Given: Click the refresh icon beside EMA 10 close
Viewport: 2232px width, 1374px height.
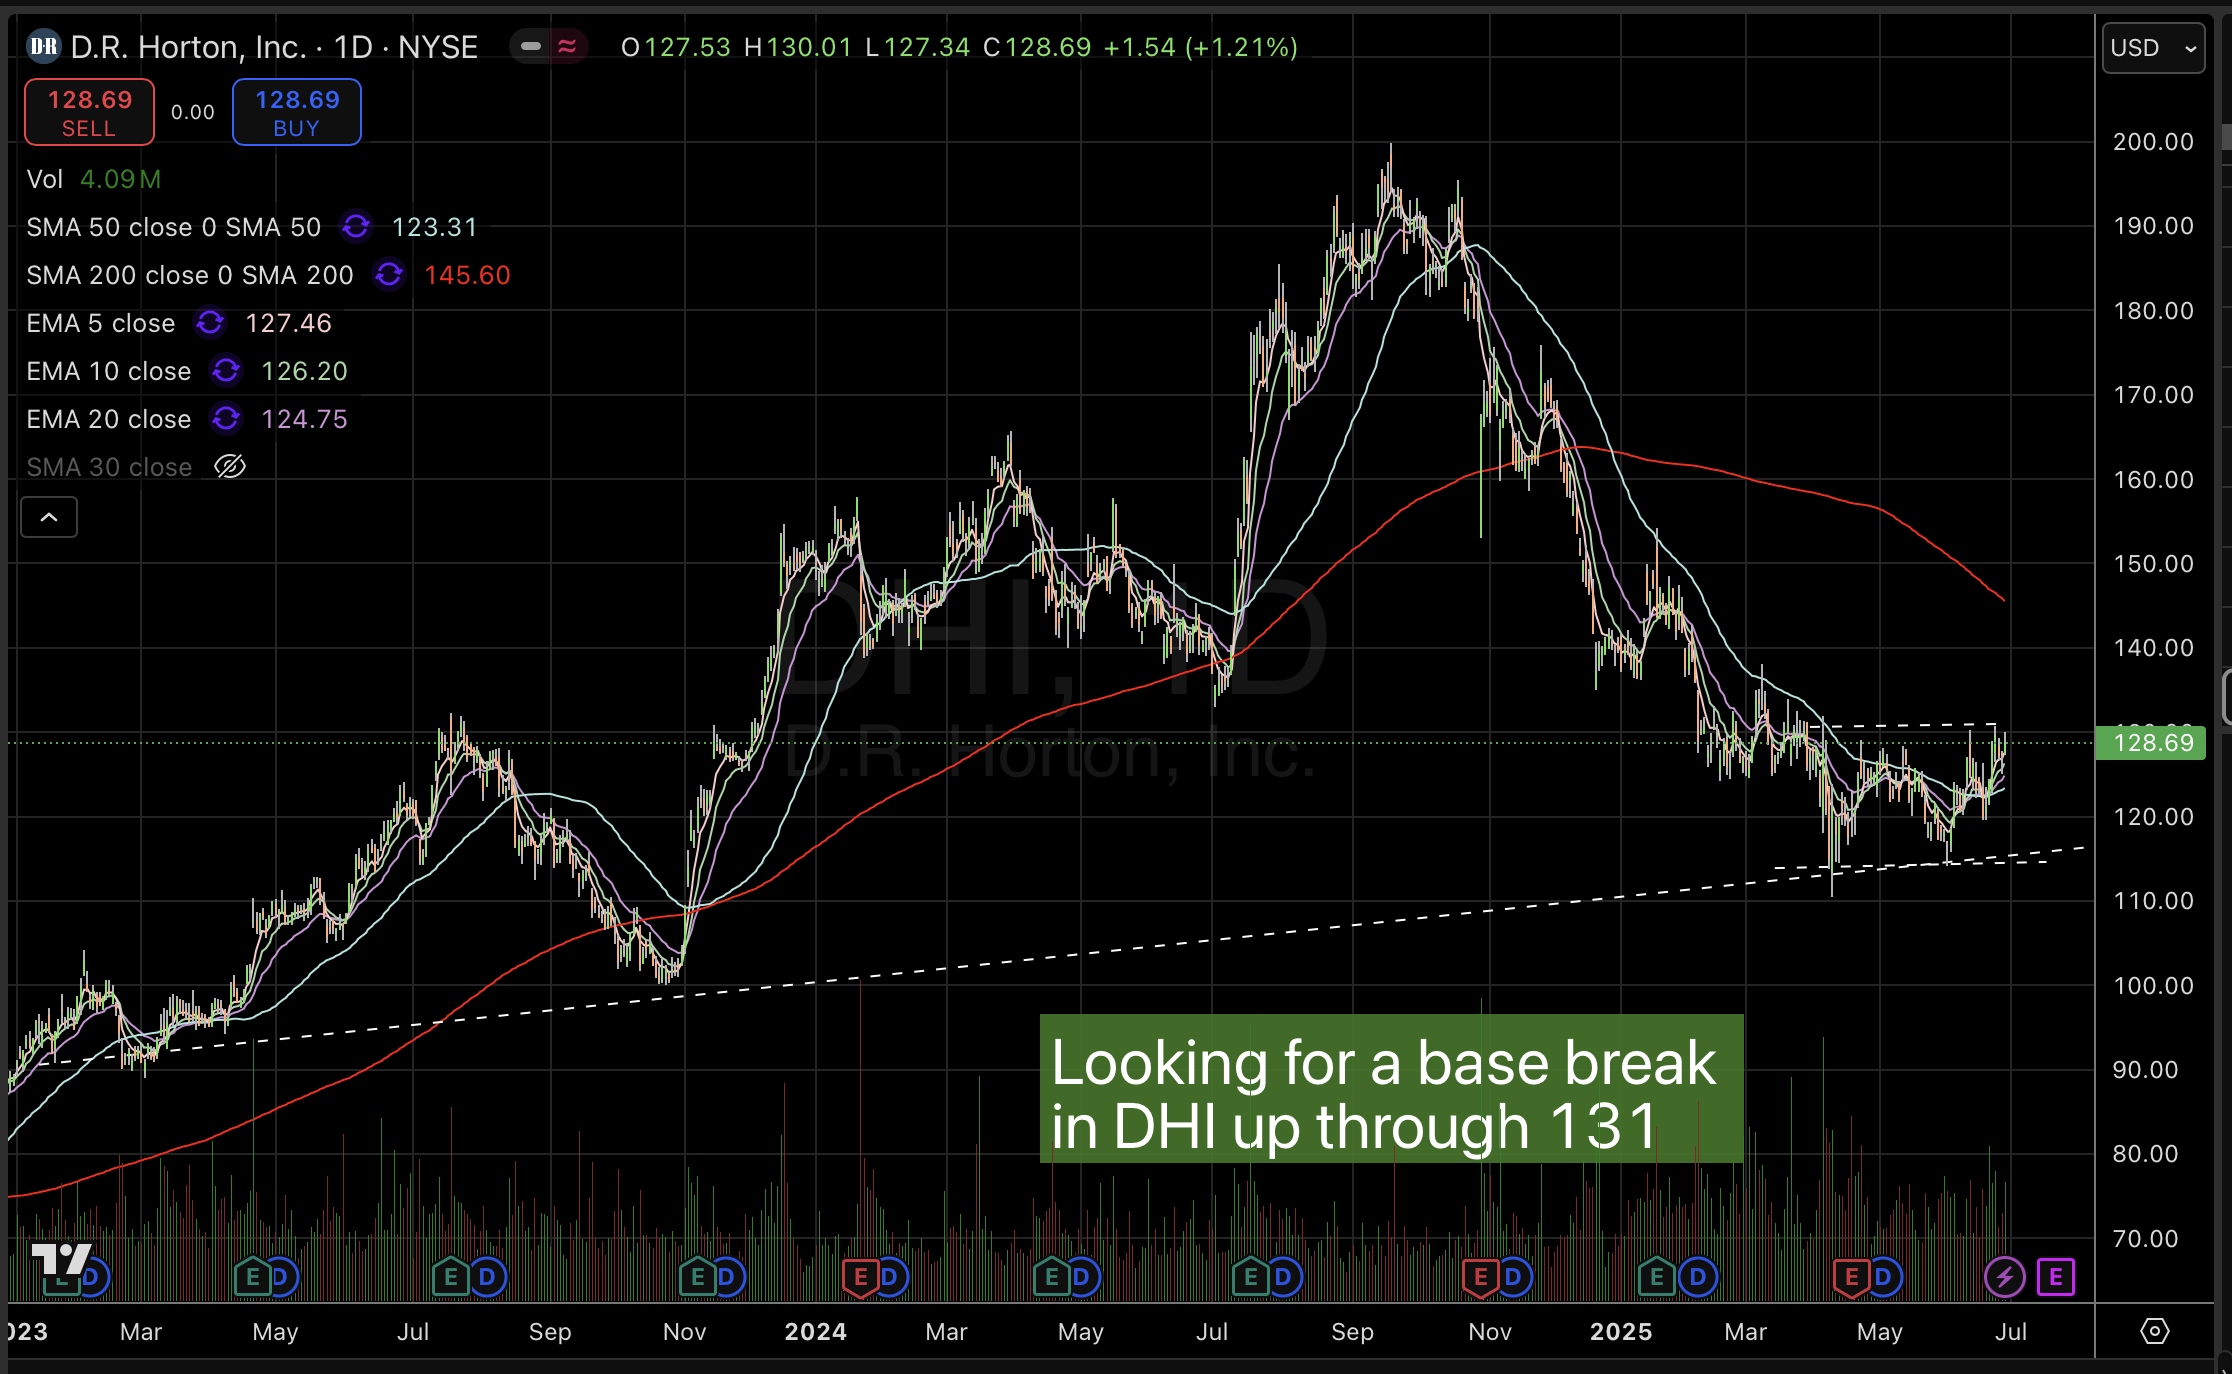Looking at the screenshot, I should pyautogui.click(x=226, y=370).
